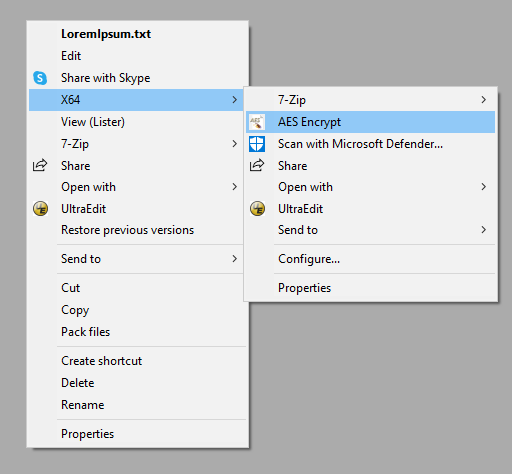
Task: Click the AES Encrypt icon in the submenu
Action: tap(257, 122)
